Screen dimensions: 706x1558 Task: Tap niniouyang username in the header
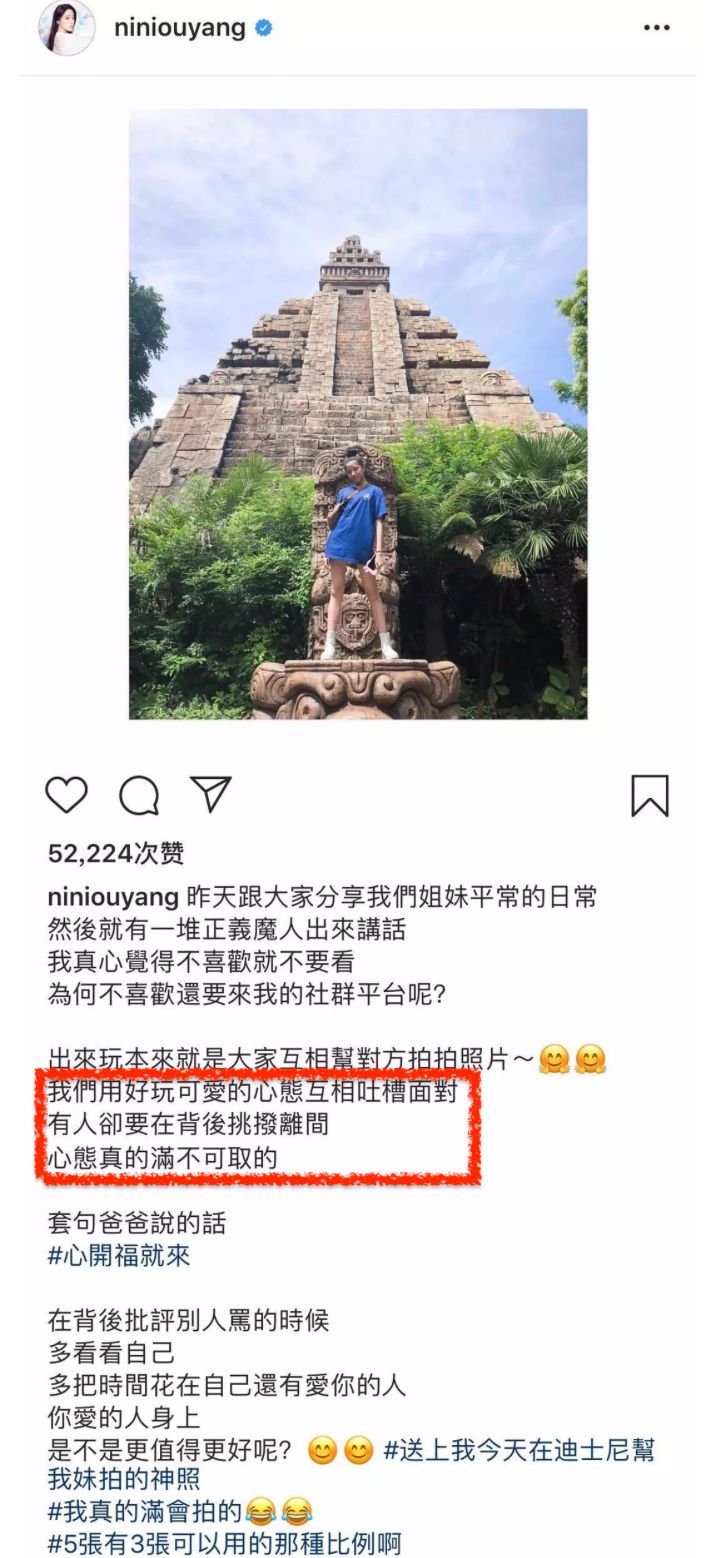coord(179,27)
